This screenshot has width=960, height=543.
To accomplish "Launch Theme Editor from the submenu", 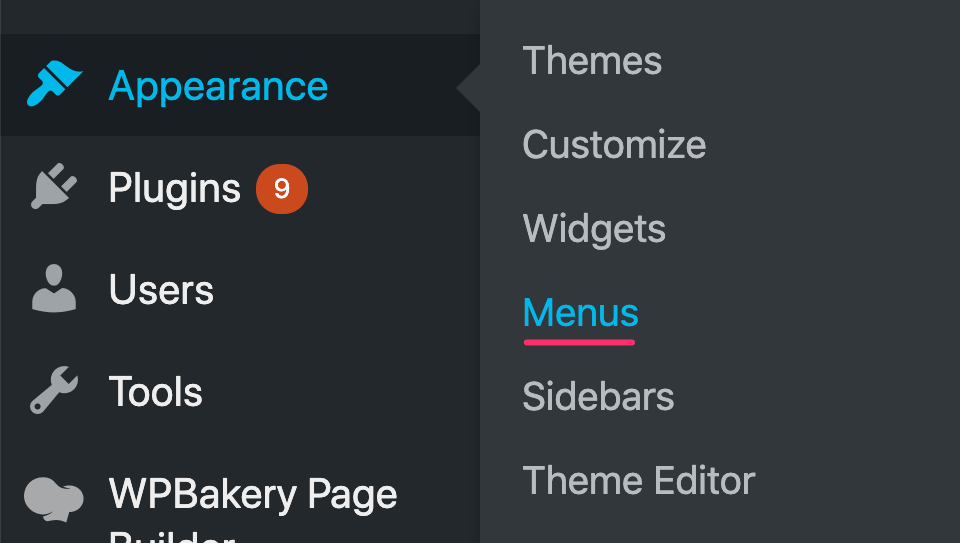I will 639,481.
